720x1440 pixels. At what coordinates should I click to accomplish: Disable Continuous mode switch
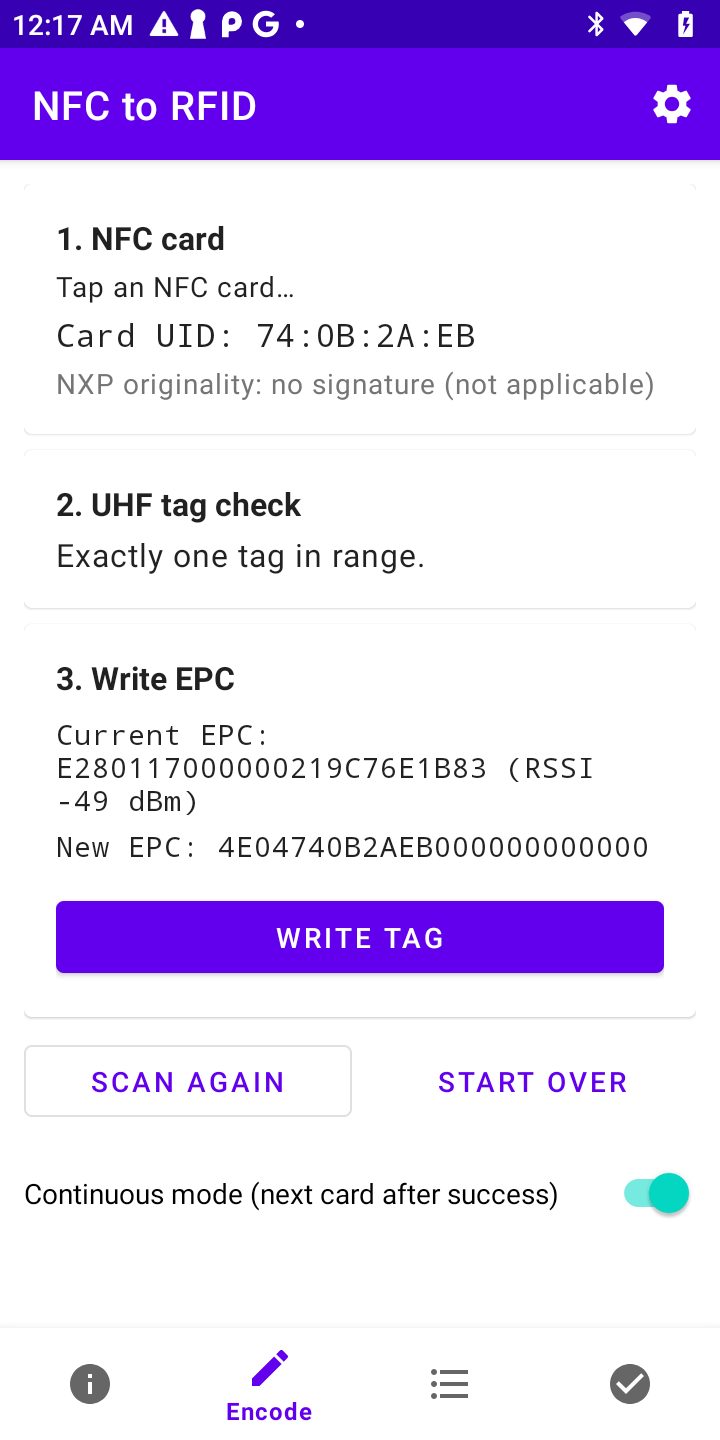(x=657, y=1193)
